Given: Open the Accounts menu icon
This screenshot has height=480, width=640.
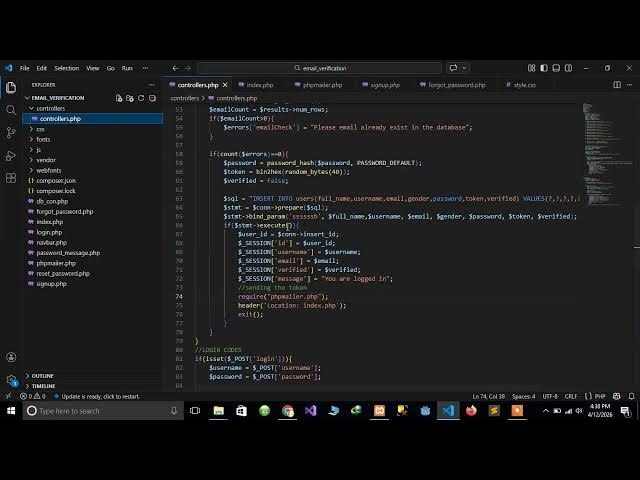Looking at the screenshot, I should [11, 357].
